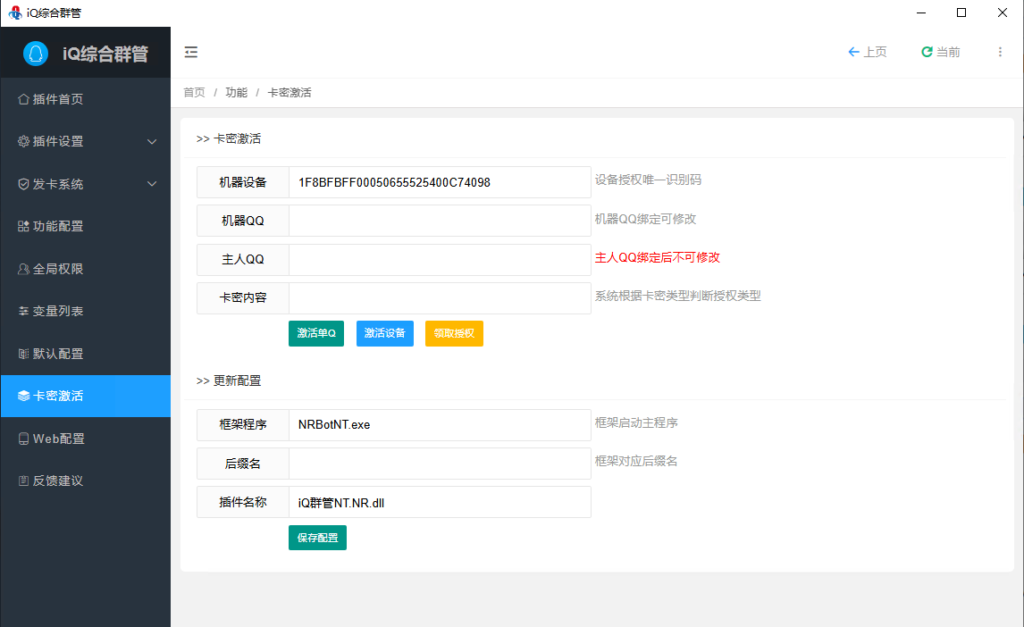Expand the 插件设置 chevron
The width and height of the screenshot is (1024, 627).
point(152,142)
